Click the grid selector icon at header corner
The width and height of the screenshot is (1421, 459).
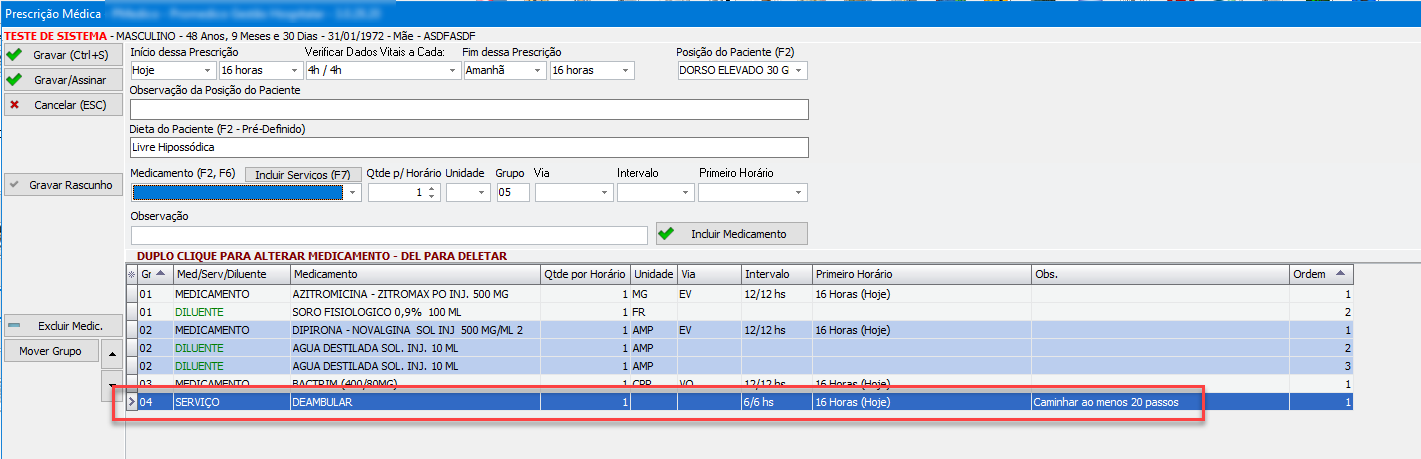point(131,274)
